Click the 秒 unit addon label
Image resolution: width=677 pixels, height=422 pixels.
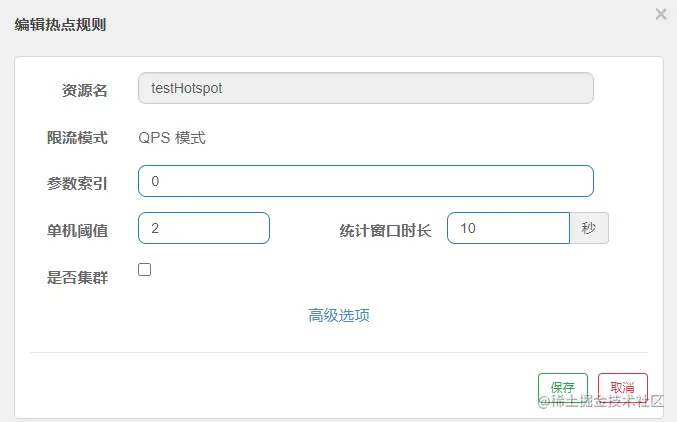(589, 228)
